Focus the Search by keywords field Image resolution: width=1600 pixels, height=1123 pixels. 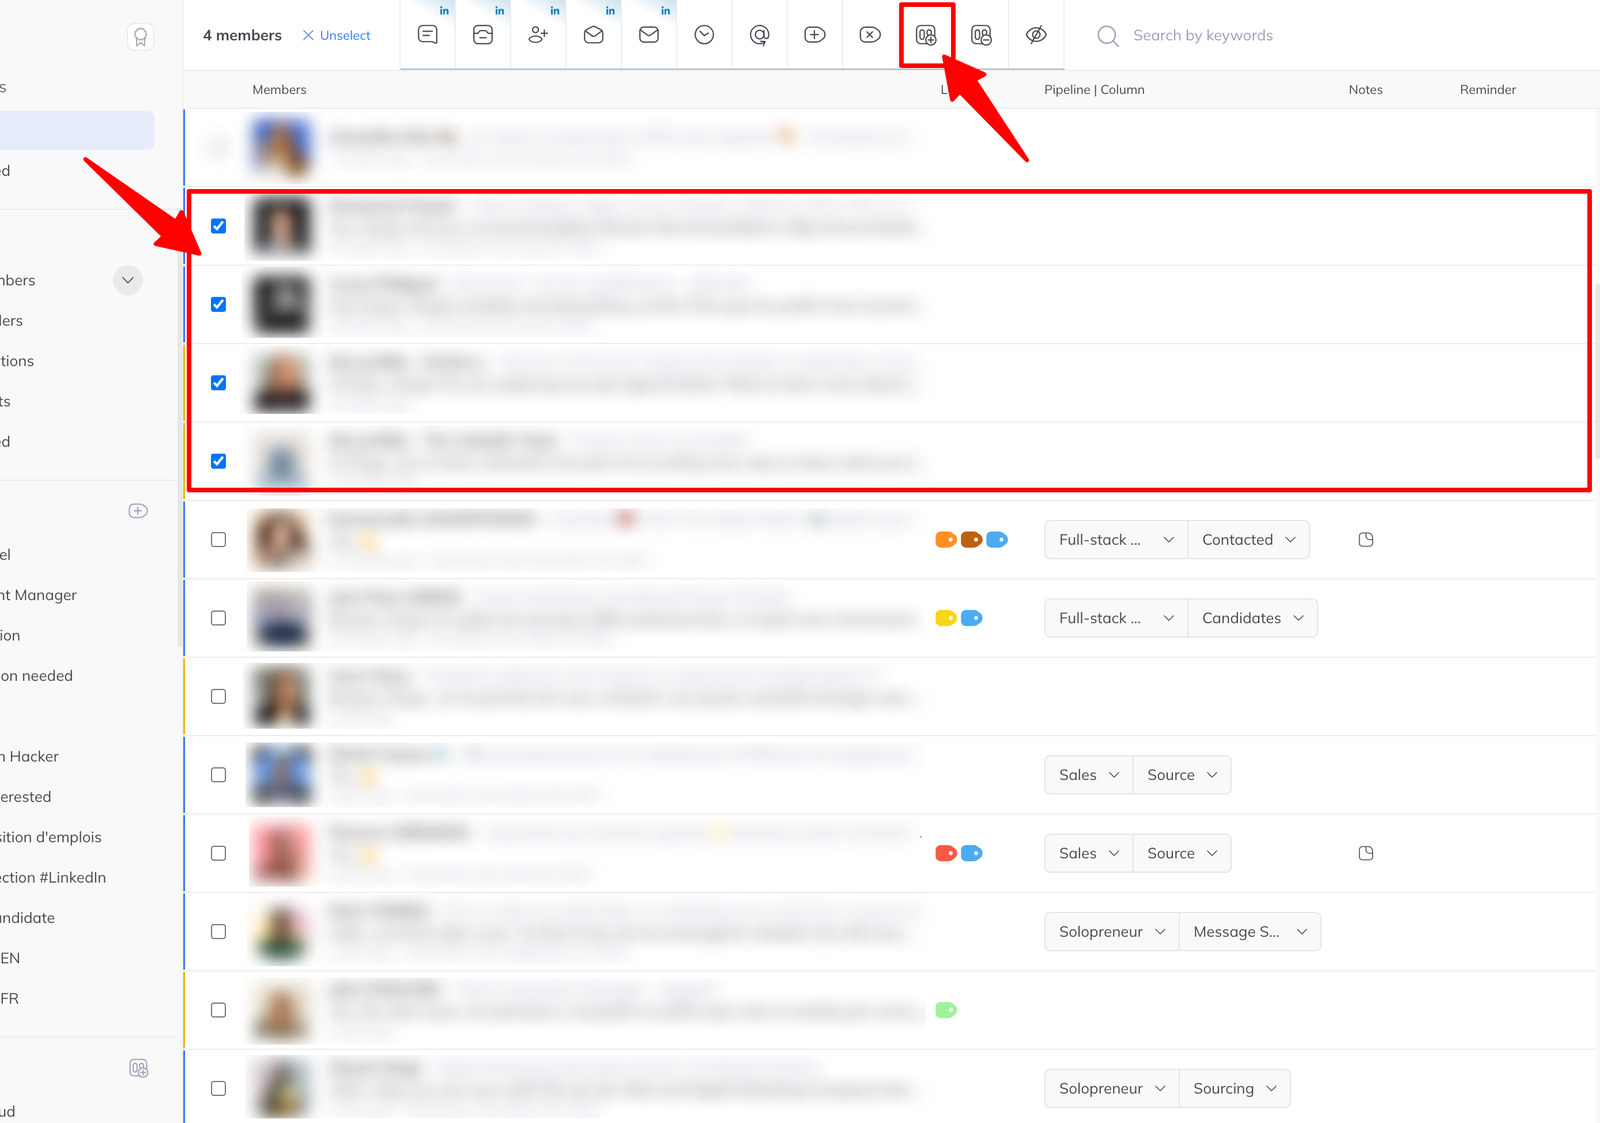coord(1202,35)
